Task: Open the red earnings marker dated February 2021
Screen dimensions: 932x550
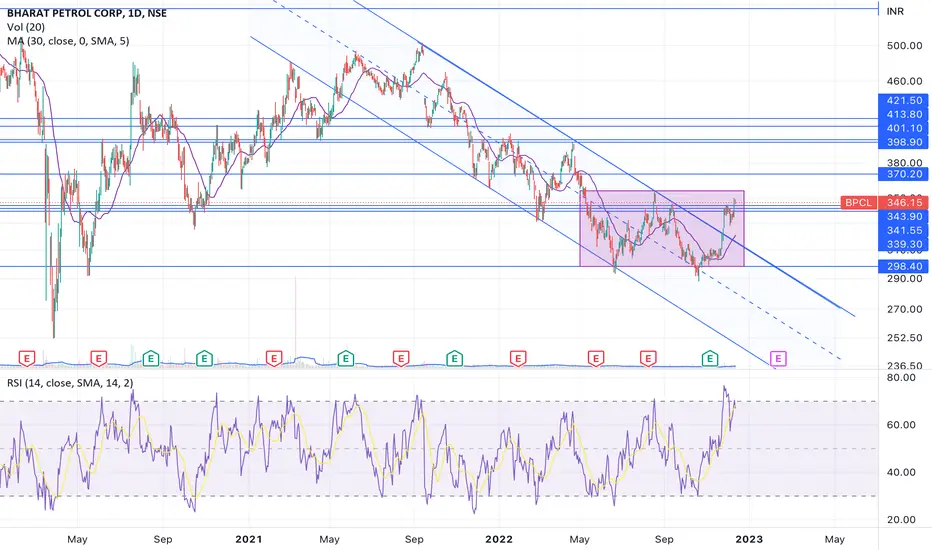Action: click(273, 359)
